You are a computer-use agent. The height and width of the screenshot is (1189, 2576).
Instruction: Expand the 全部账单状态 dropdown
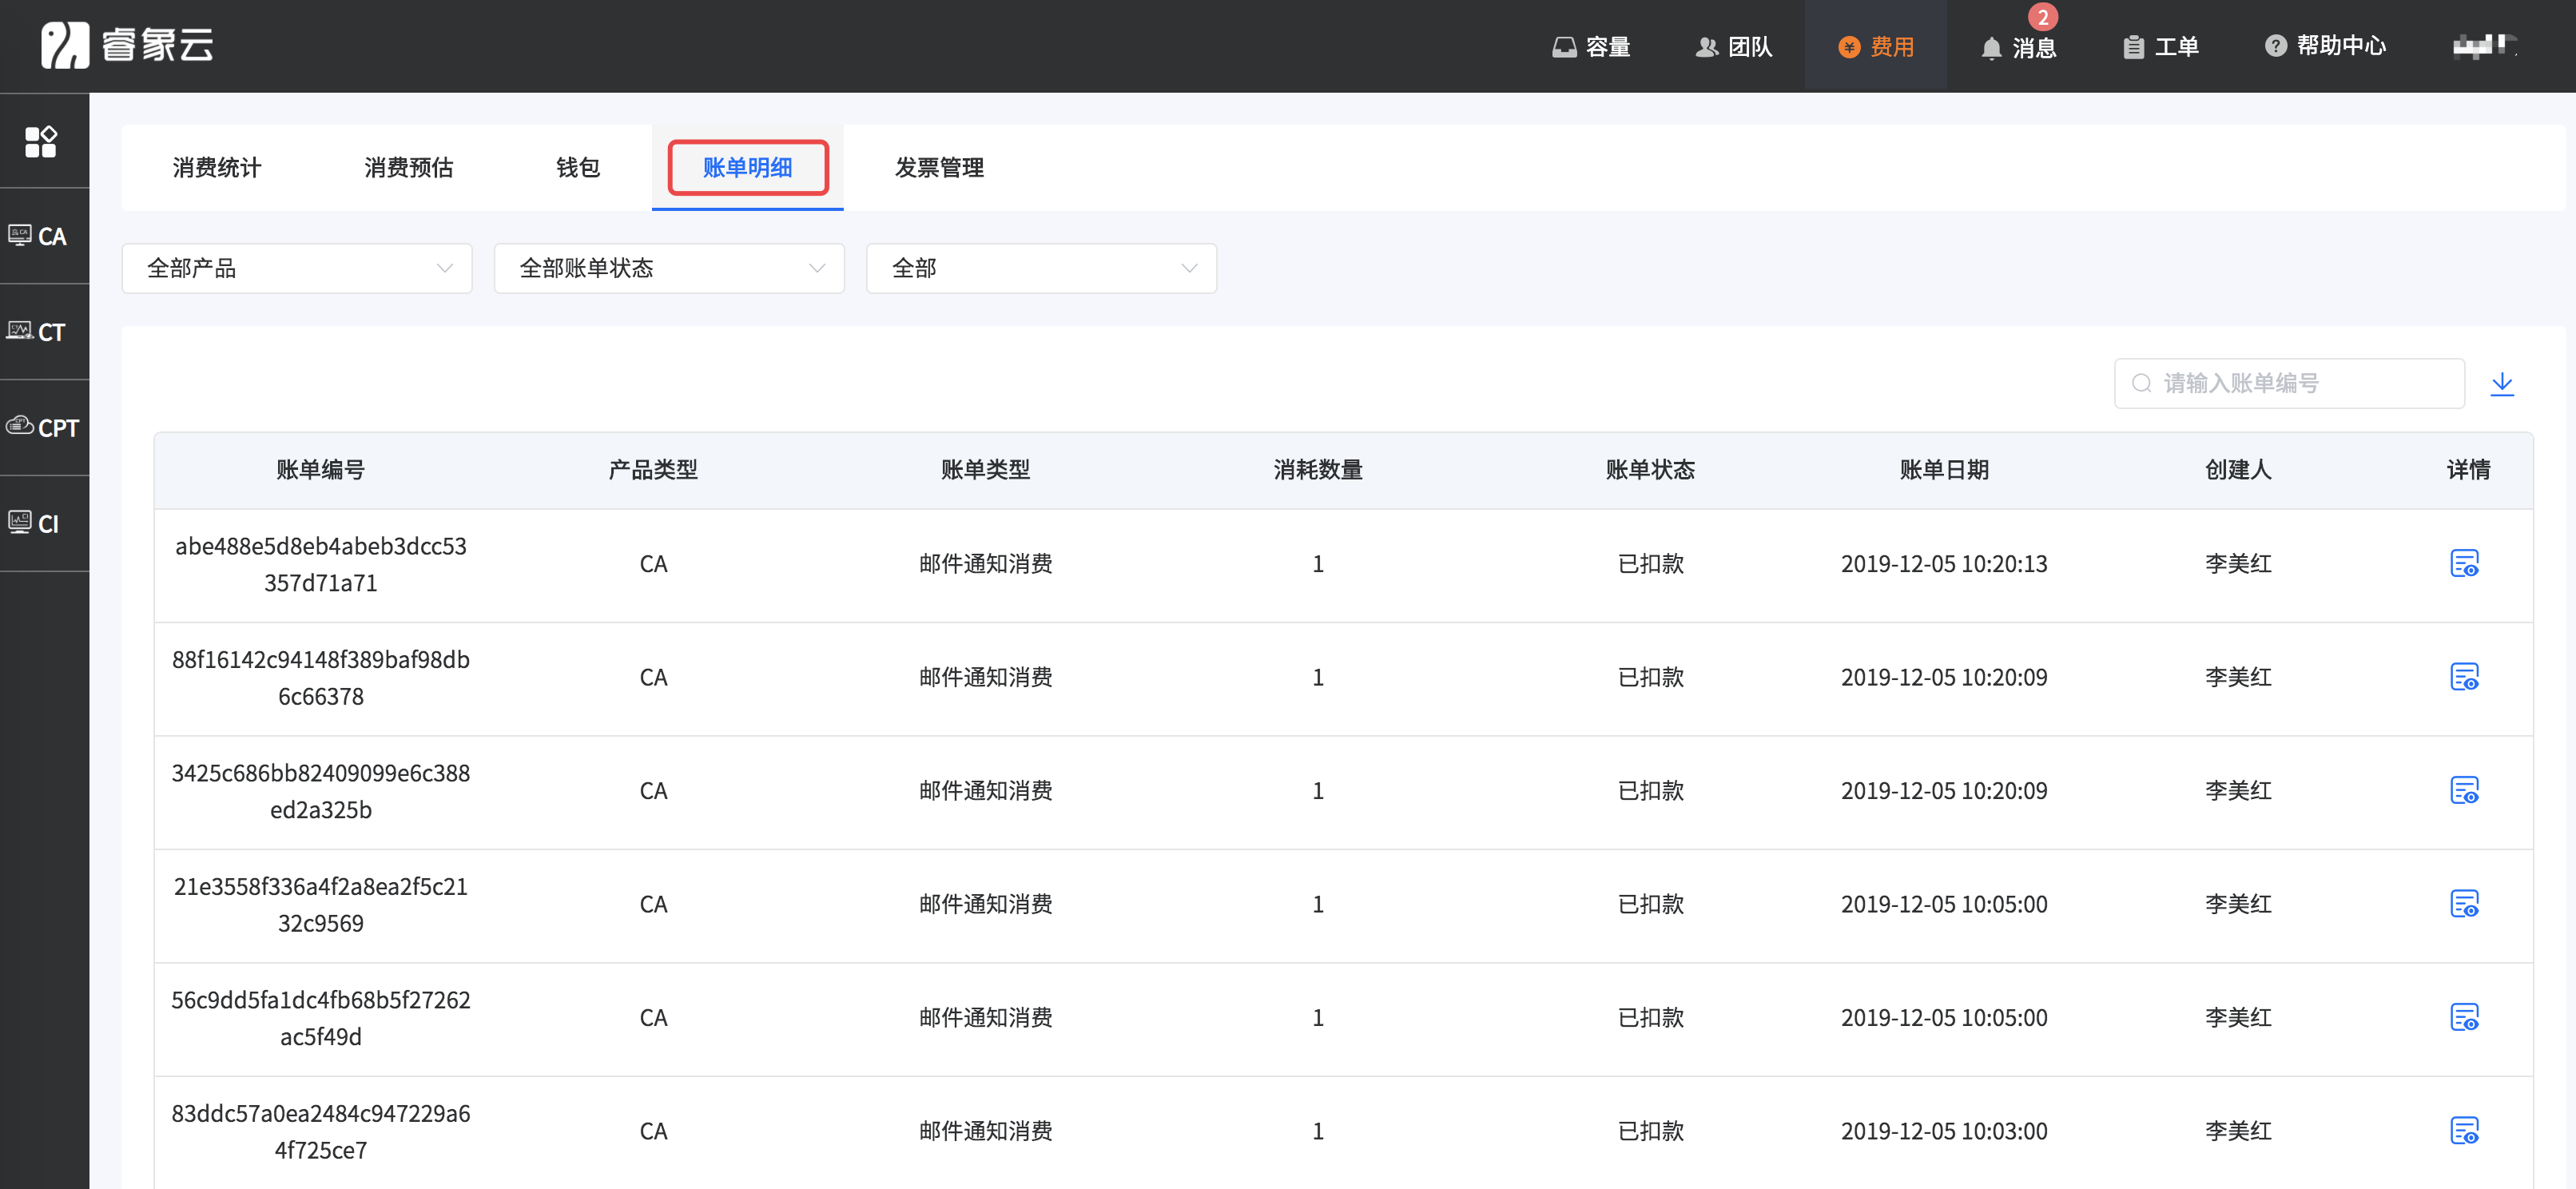click(x=669, y=268)
